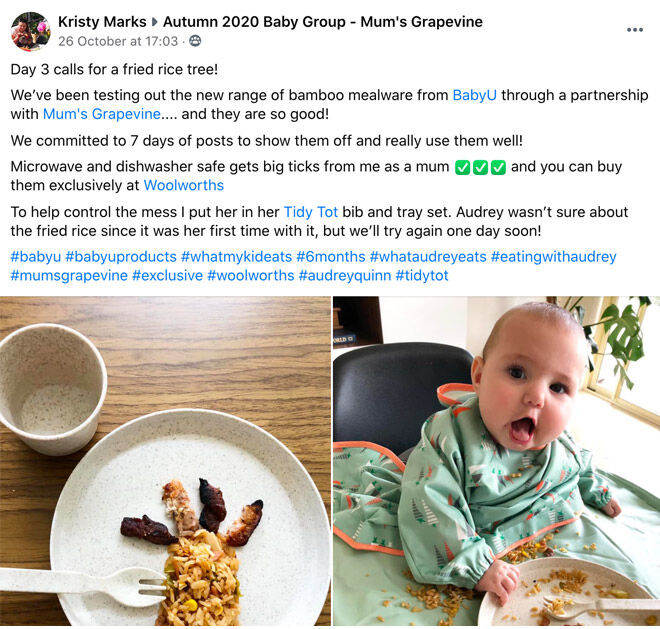Click the group privacy icon beside timestamp
The height and width of the screenshot is (629, 660).
pos(195,41)
